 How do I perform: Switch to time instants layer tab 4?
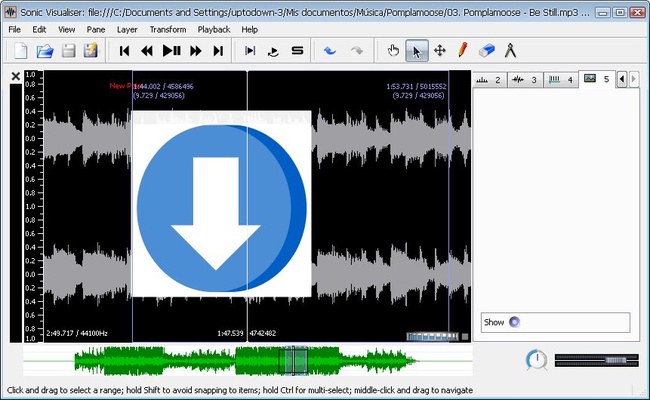coord(561,80)
